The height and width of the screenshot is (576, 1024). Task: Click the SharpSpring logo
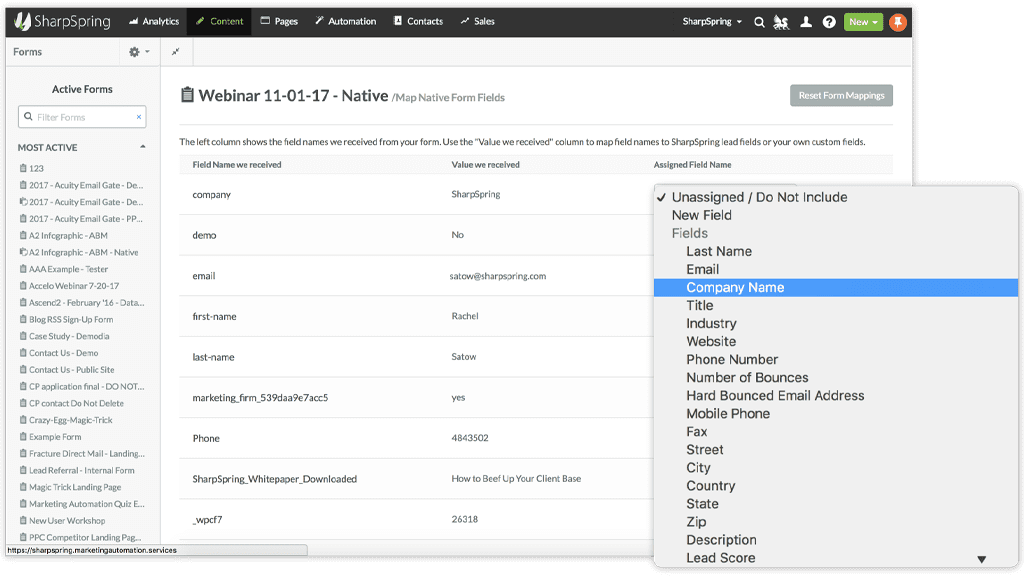point(63,22)
